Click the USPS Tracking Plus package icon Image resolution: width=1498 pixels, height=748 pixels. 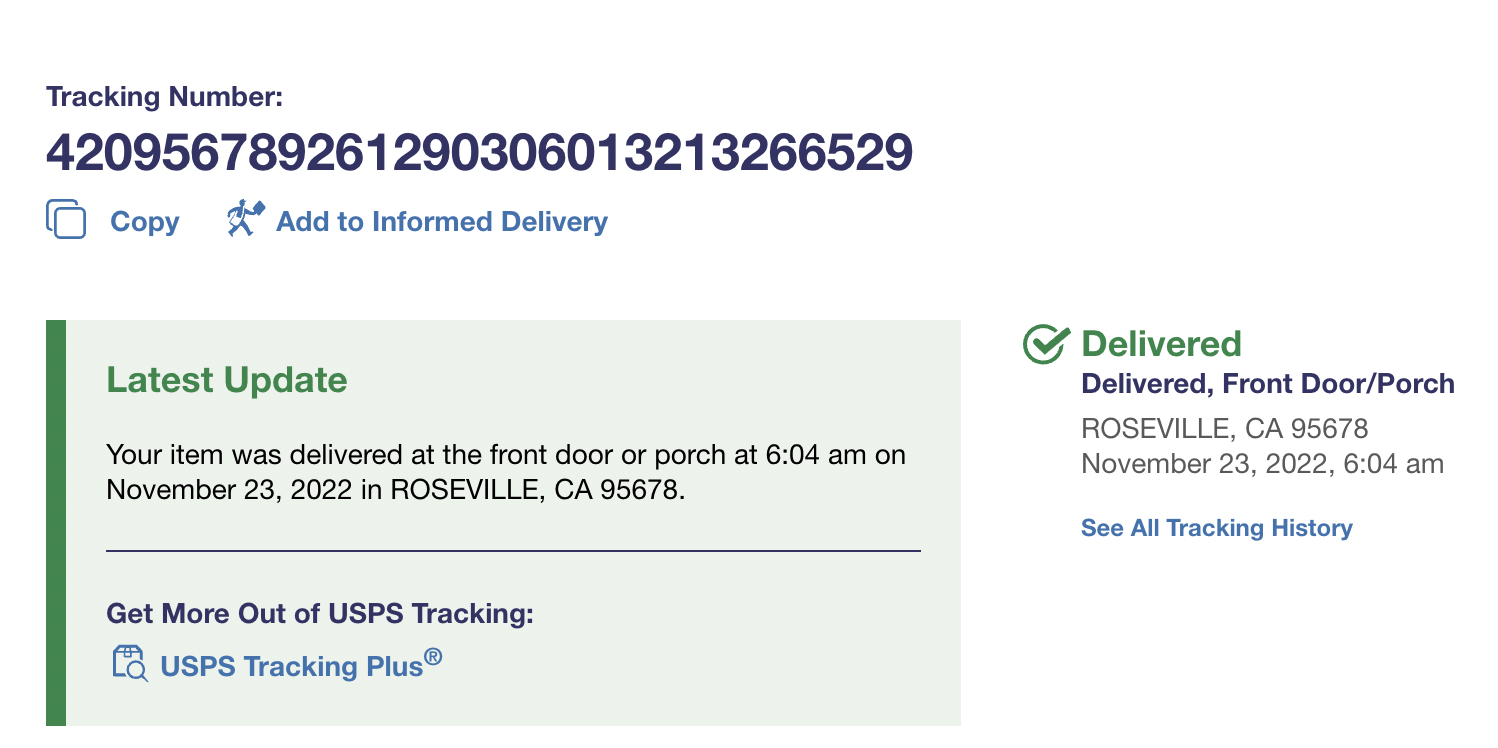tap(129, 663)
